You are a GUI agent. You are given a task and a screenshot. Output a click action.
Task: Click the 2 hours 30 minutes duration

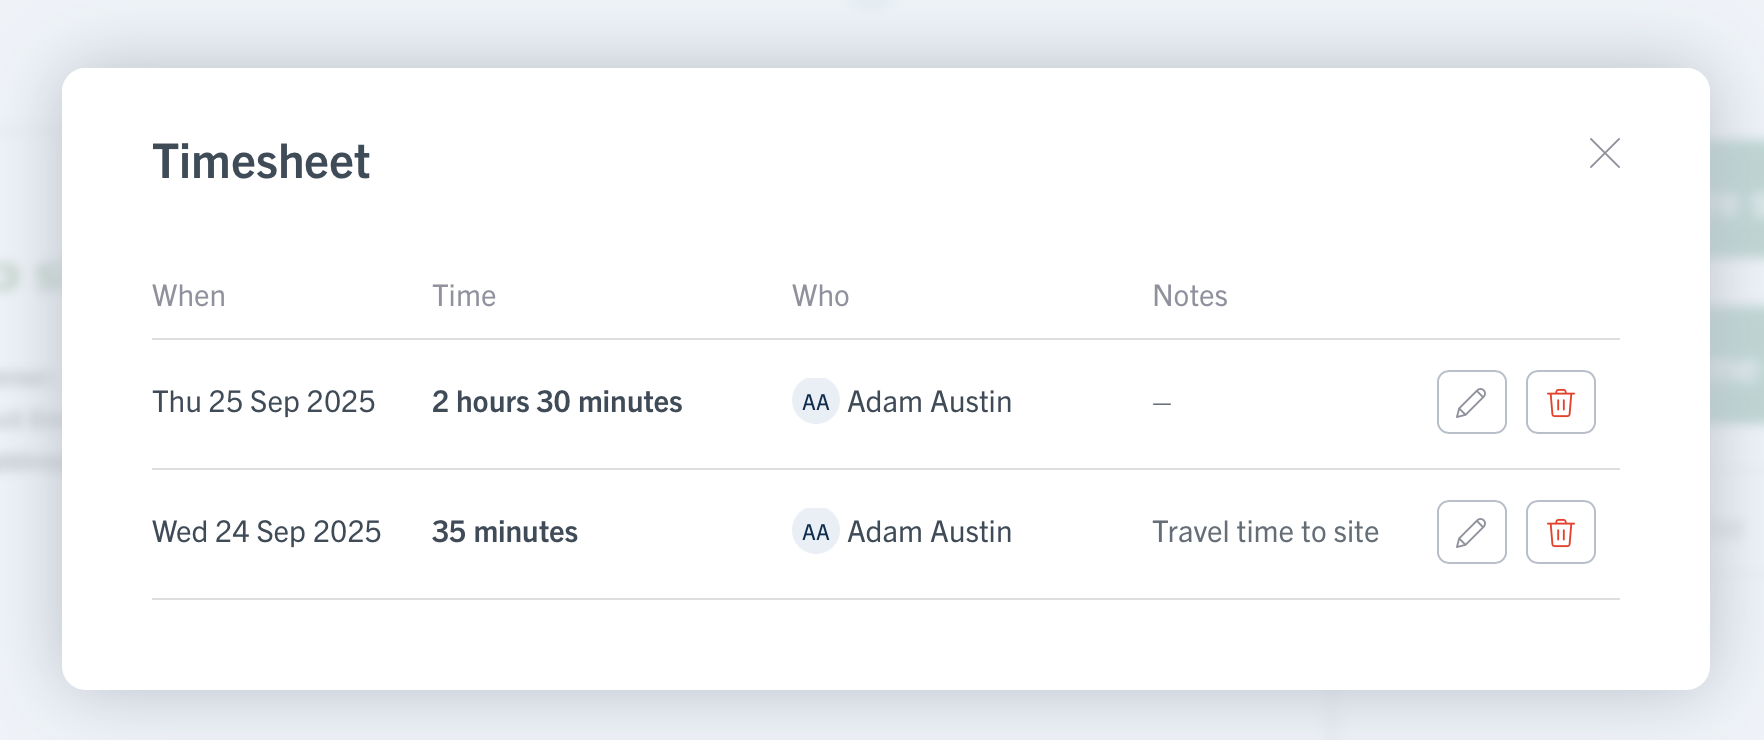point(557,402)
